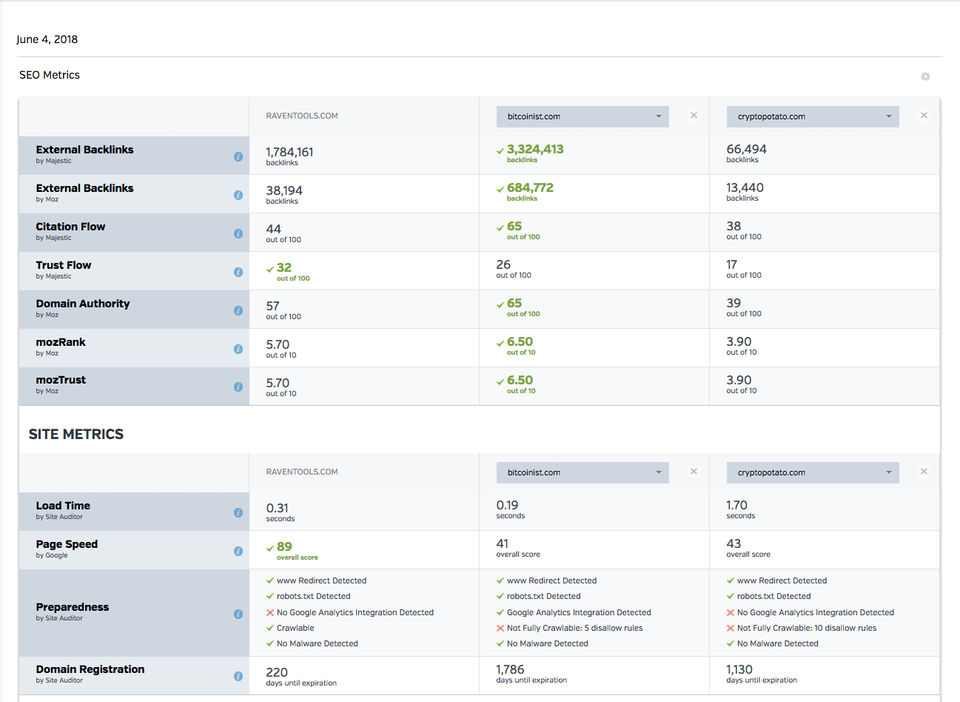Show info for mozTrust metric
Screen dimensions: 960x702
(238, 387)
